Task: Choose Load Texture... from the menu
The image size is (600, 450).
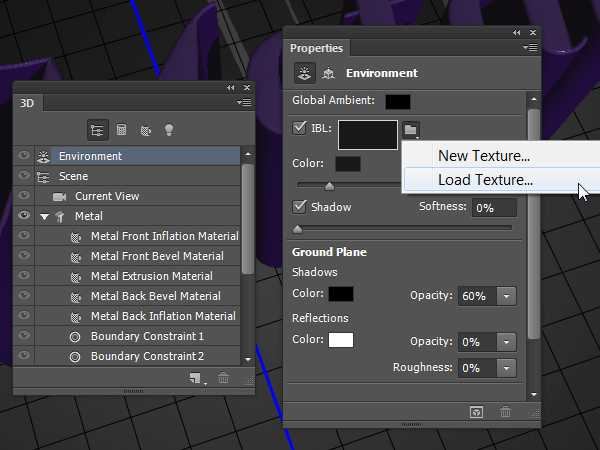Action: pyautogui.click(x=485, y=181)
